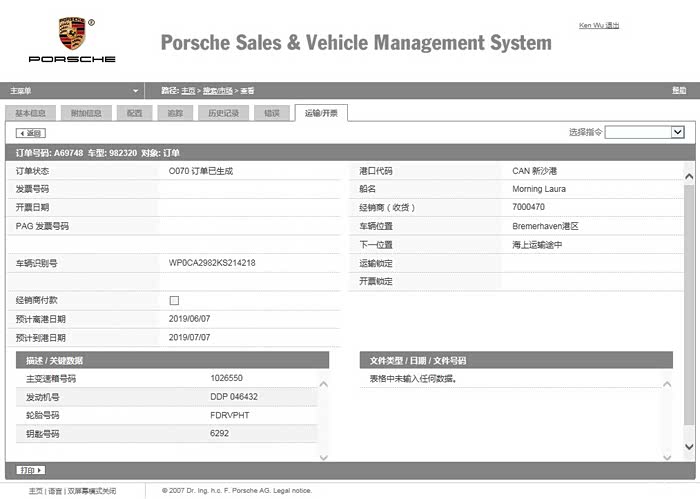Click the 打印 print button
Image resolution: width=700 pixels, height=499 pixels.
point(31,470)
